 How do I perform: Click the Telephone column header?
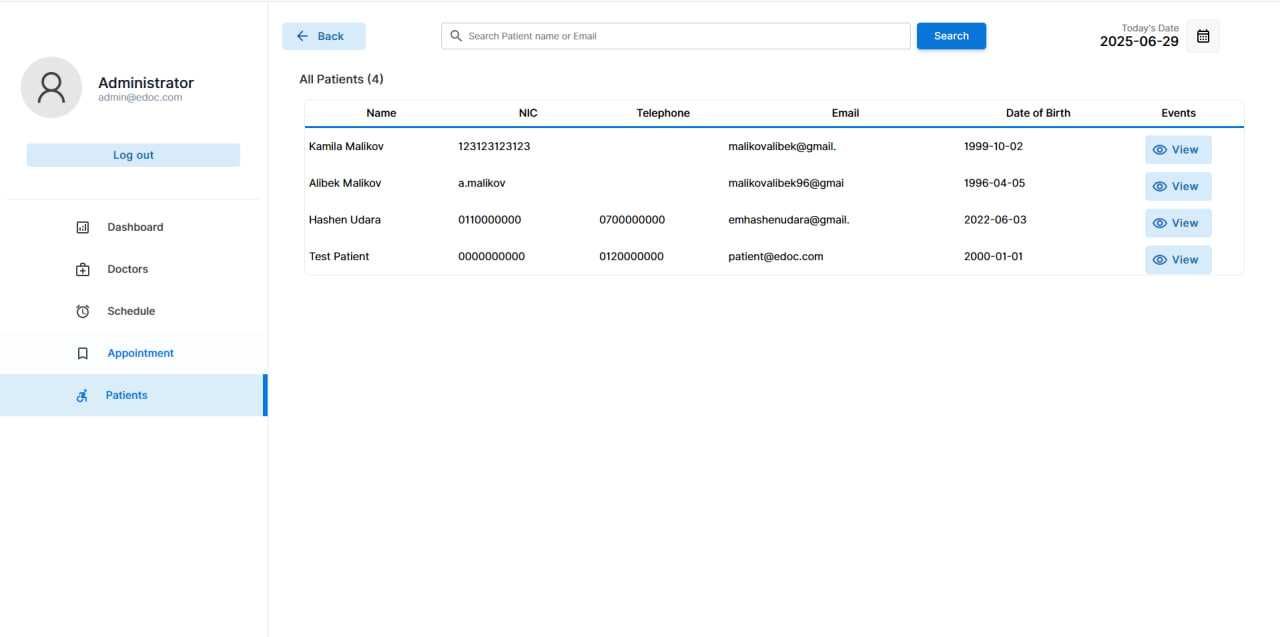(x=663, y=113)
